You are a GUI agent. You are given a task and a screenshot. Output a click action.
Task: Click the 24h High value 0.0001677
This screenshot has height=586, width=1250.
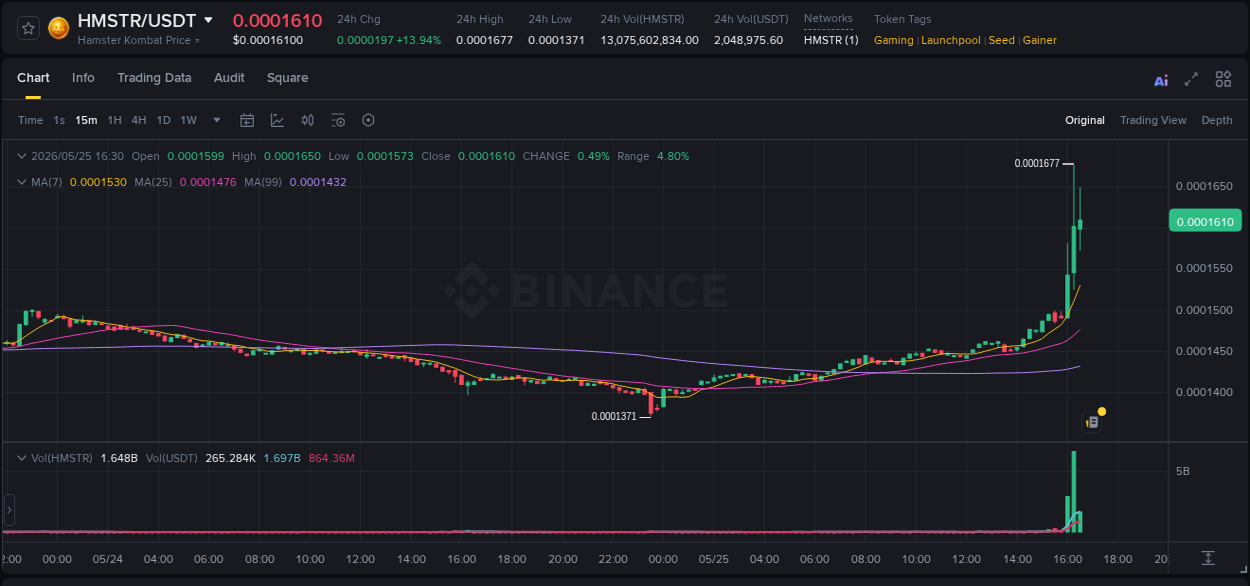coord(484,40)
